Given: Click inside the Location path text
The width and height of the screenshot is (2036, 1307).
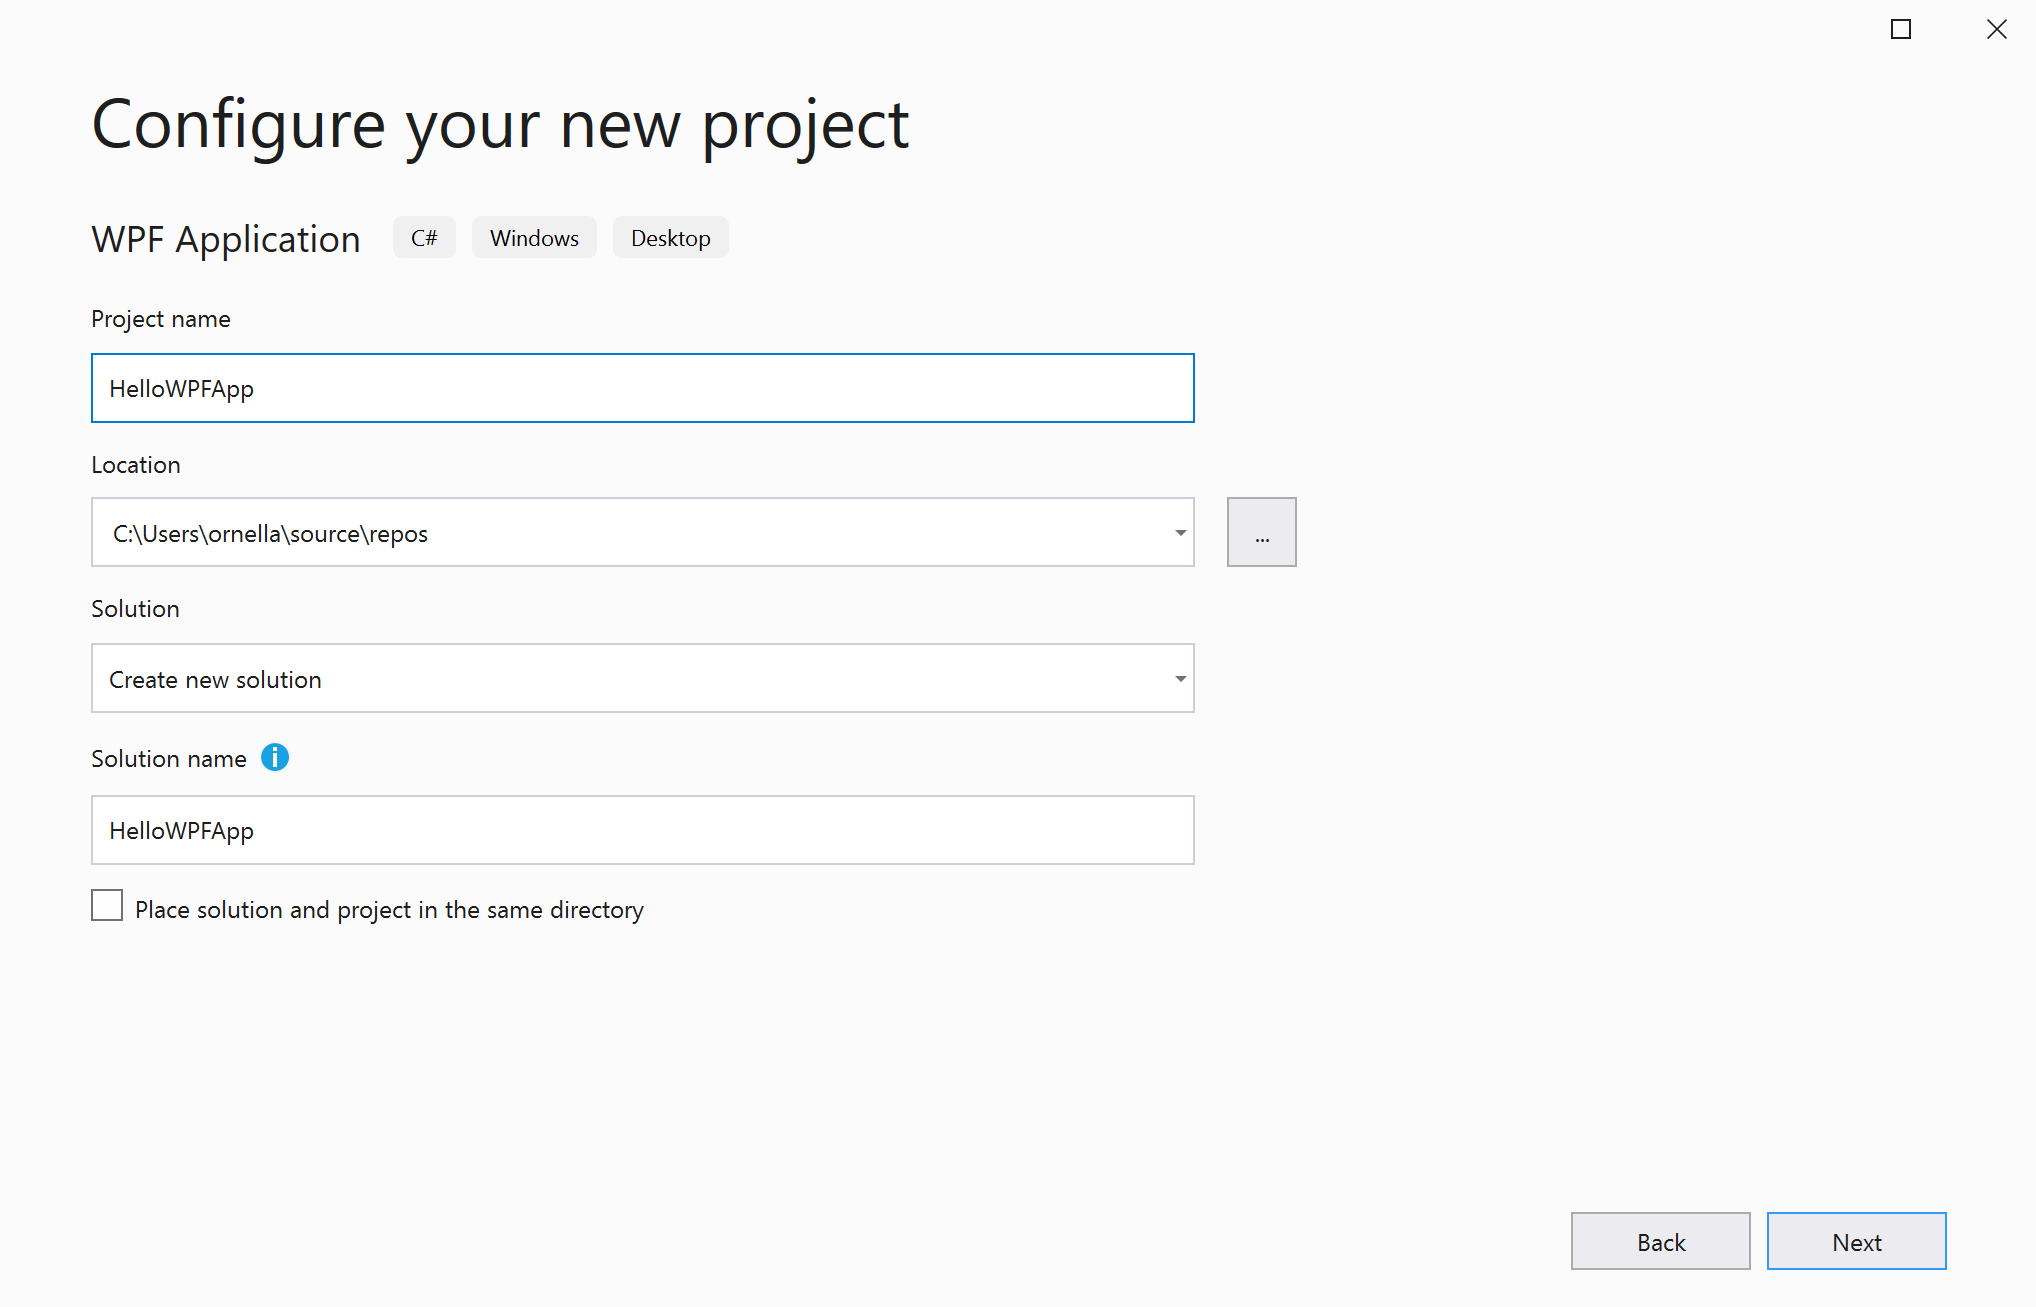Looking at the screenshot, I should [x=270, y=534].
